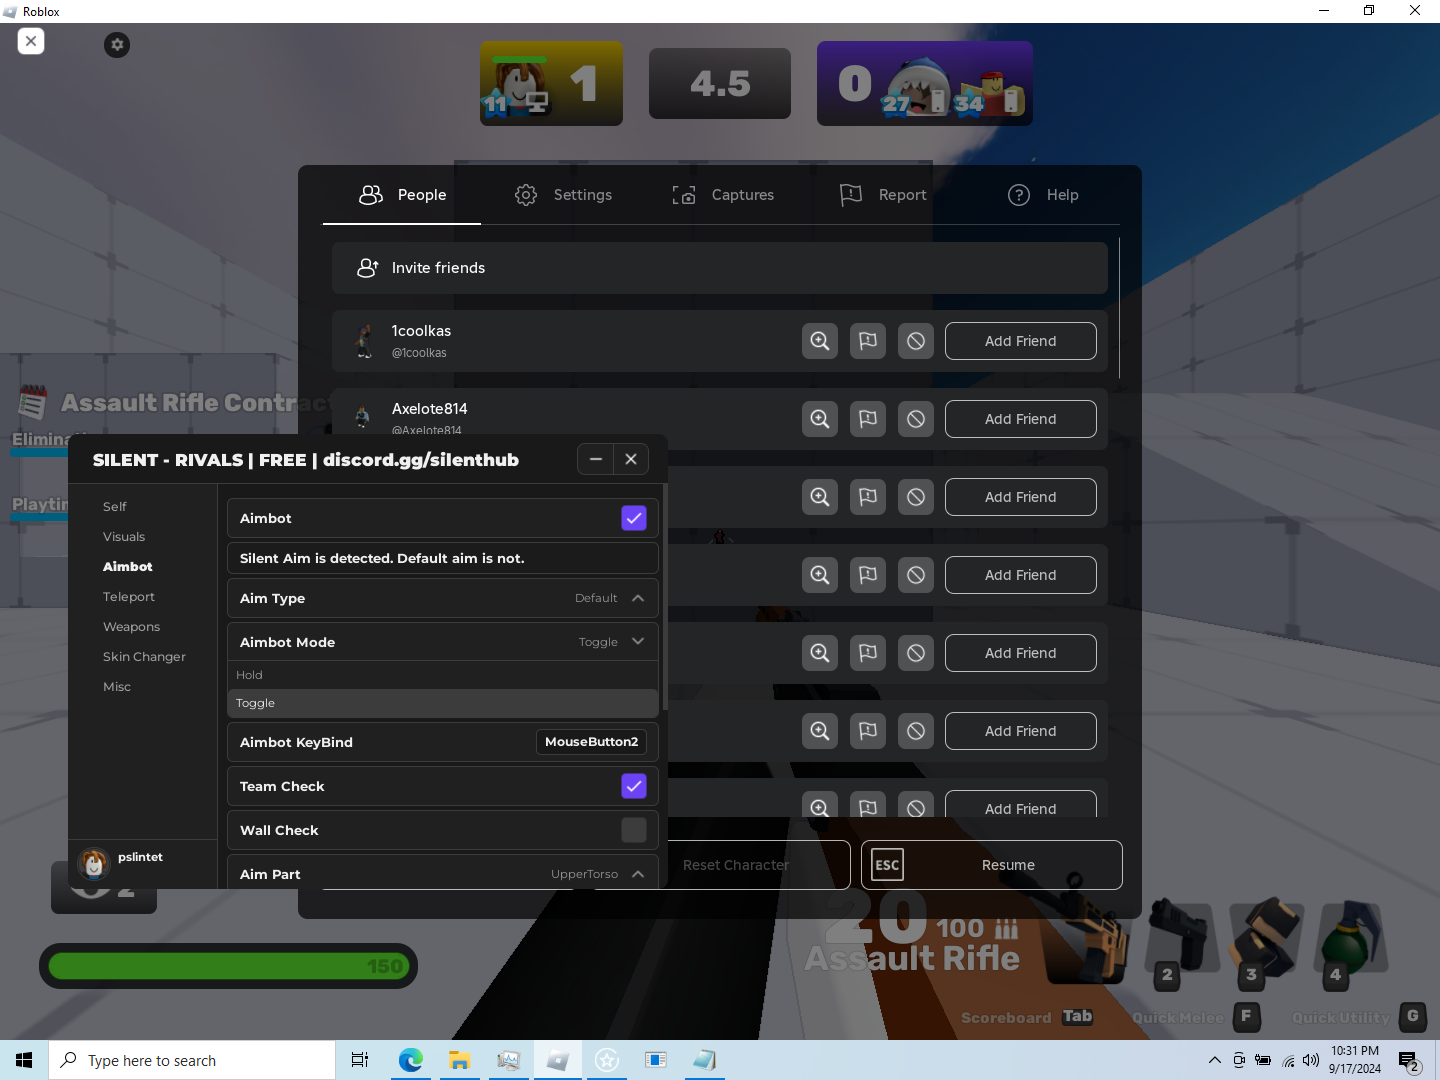Open File Explorer from taskbar
Viewport: 1440px width, 1080px height.
click(459, 1060)
